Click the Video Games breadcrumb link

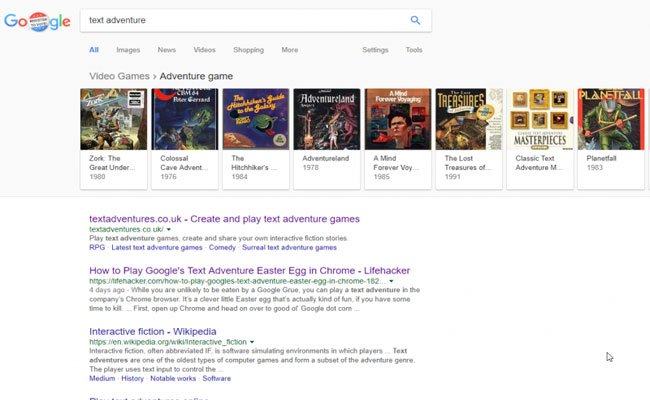119,76
